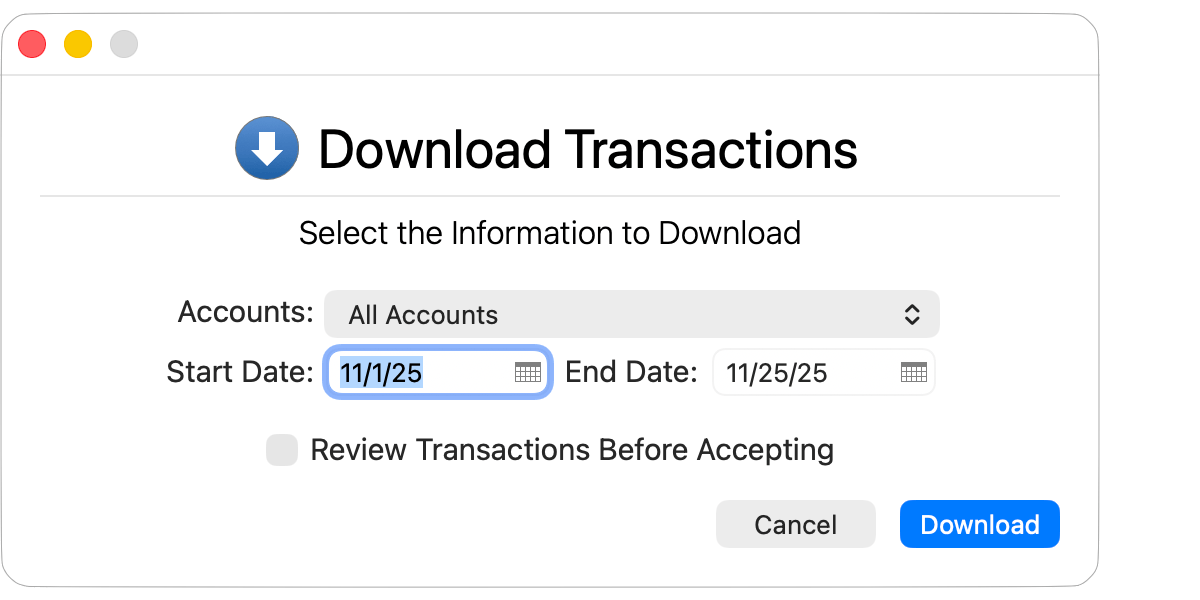Click the download icon next to the title

click(x=265, y=148)
